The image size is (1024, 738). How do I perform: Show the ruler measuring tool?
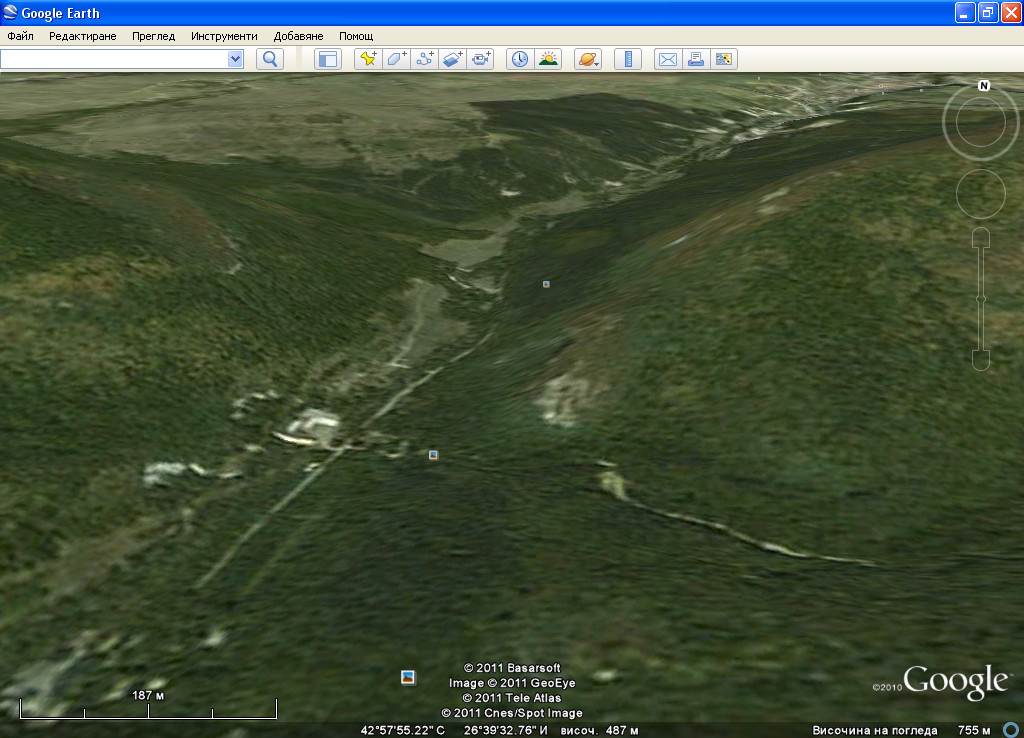point(628,59)
